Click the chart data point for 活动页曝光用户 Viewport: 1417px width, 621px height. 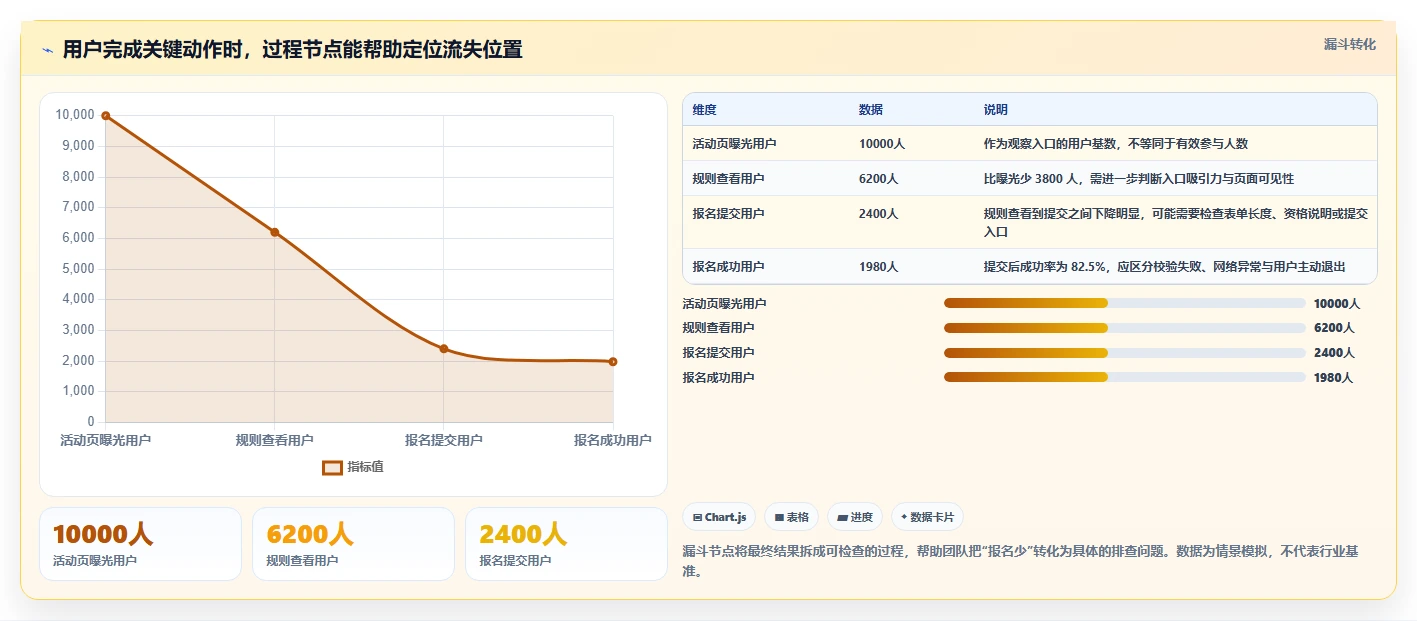click(105, 116)
